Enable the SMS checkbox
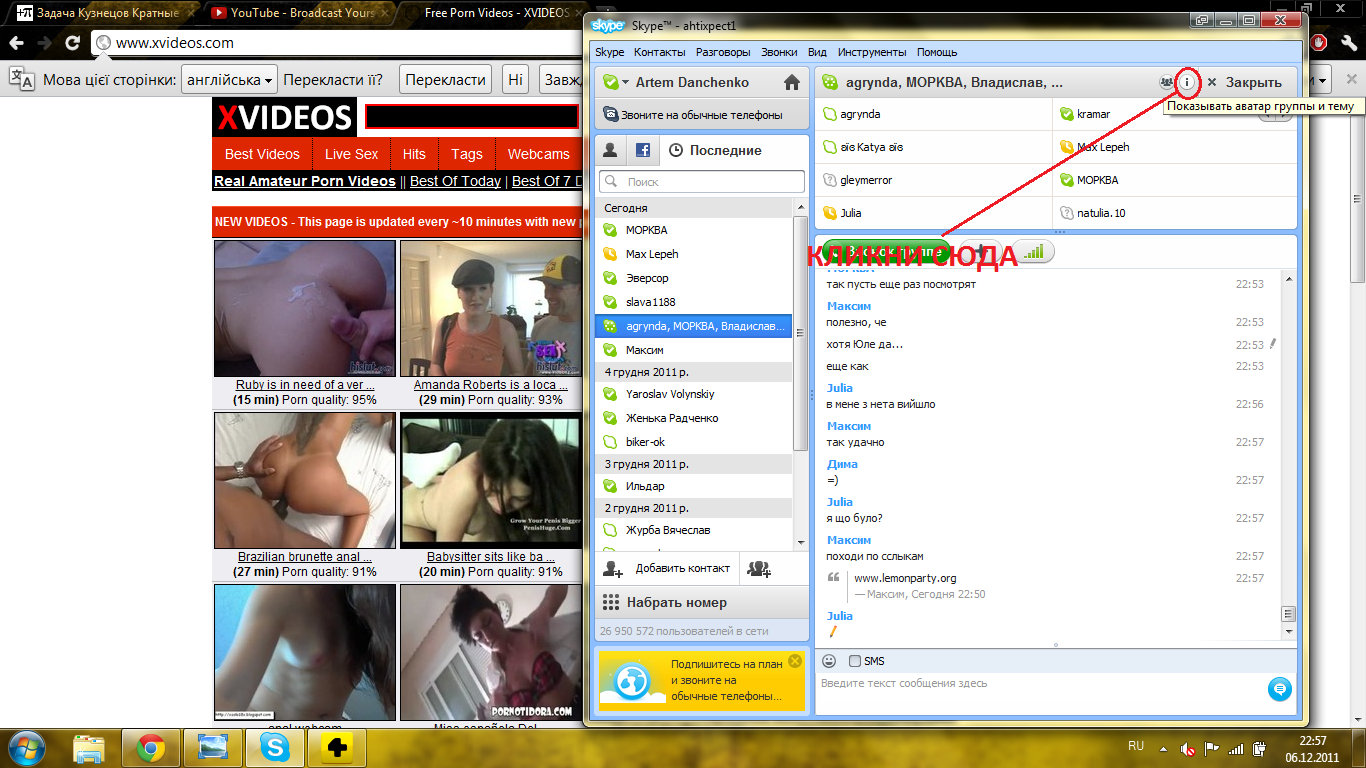 coord(854,661)
